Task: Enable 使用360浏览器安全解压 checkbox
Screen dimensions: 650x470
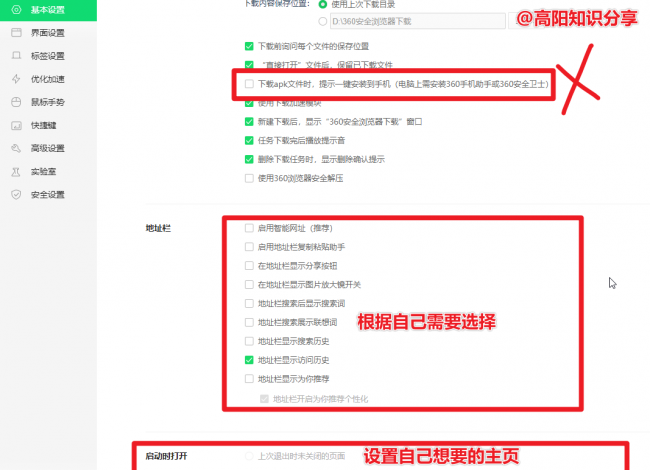Action: tap(249, 178)
